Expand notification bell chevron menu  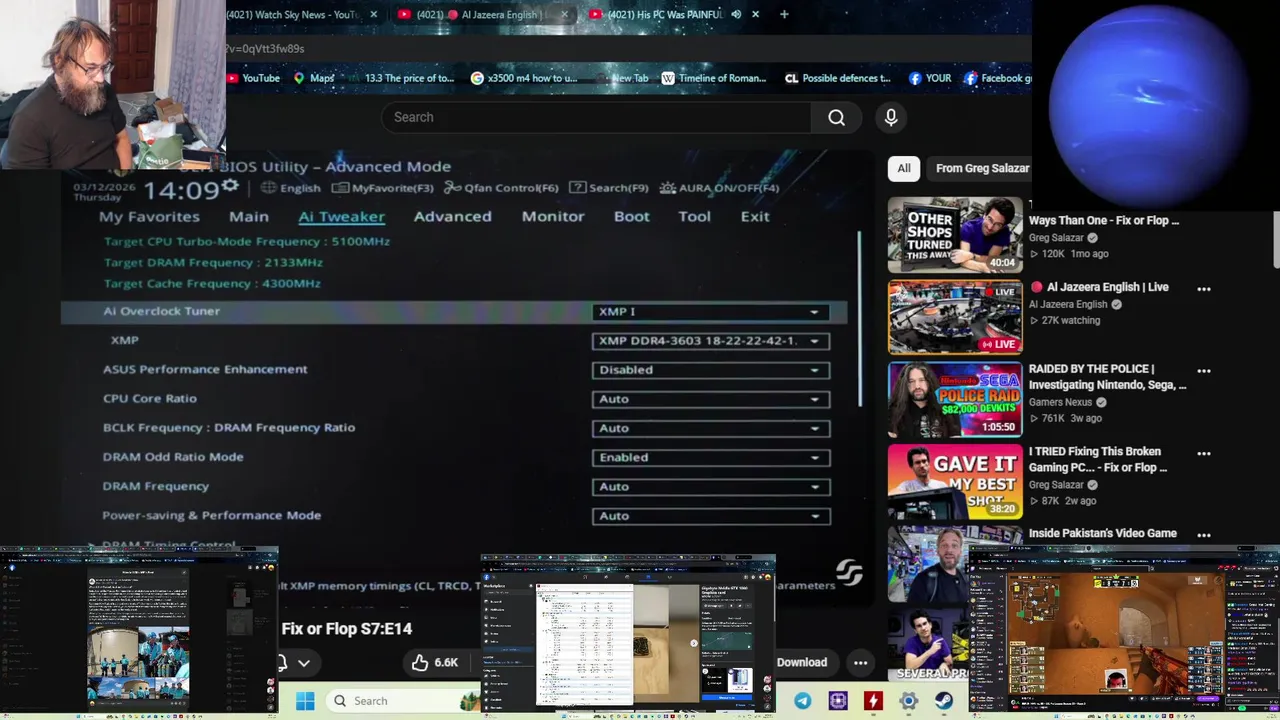click(304, 663)
